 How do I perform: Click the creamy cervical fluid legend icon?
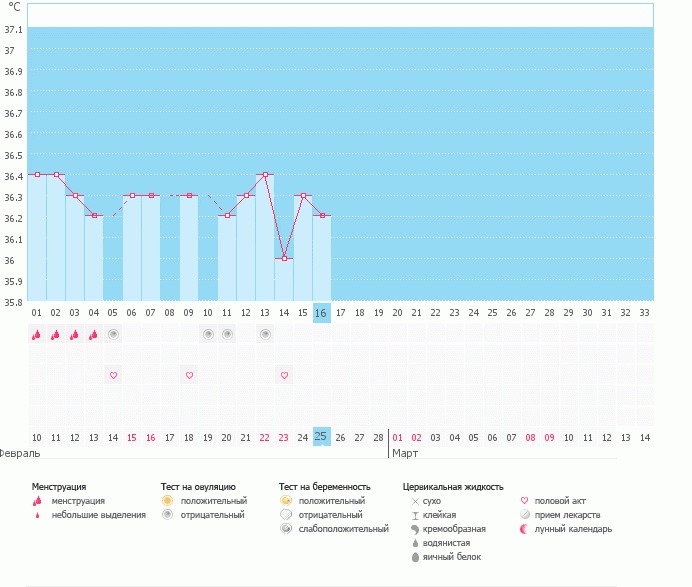[x=415, y=529]
